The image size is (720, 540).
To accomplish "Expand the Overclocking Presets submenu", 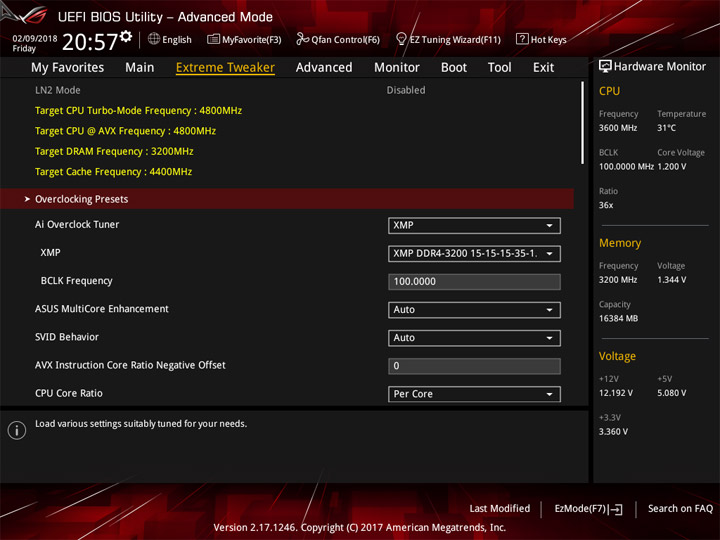I will [x=287, y=199].
